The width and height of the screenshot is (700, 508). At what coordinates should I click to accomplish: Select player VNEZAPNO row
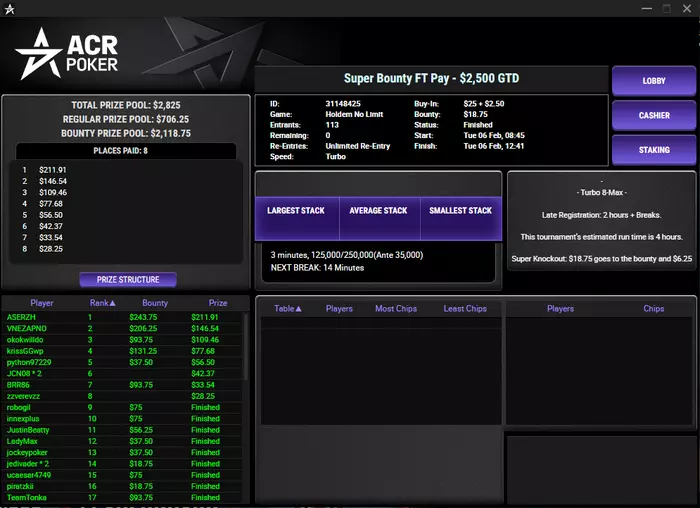[x=122, y=328]
